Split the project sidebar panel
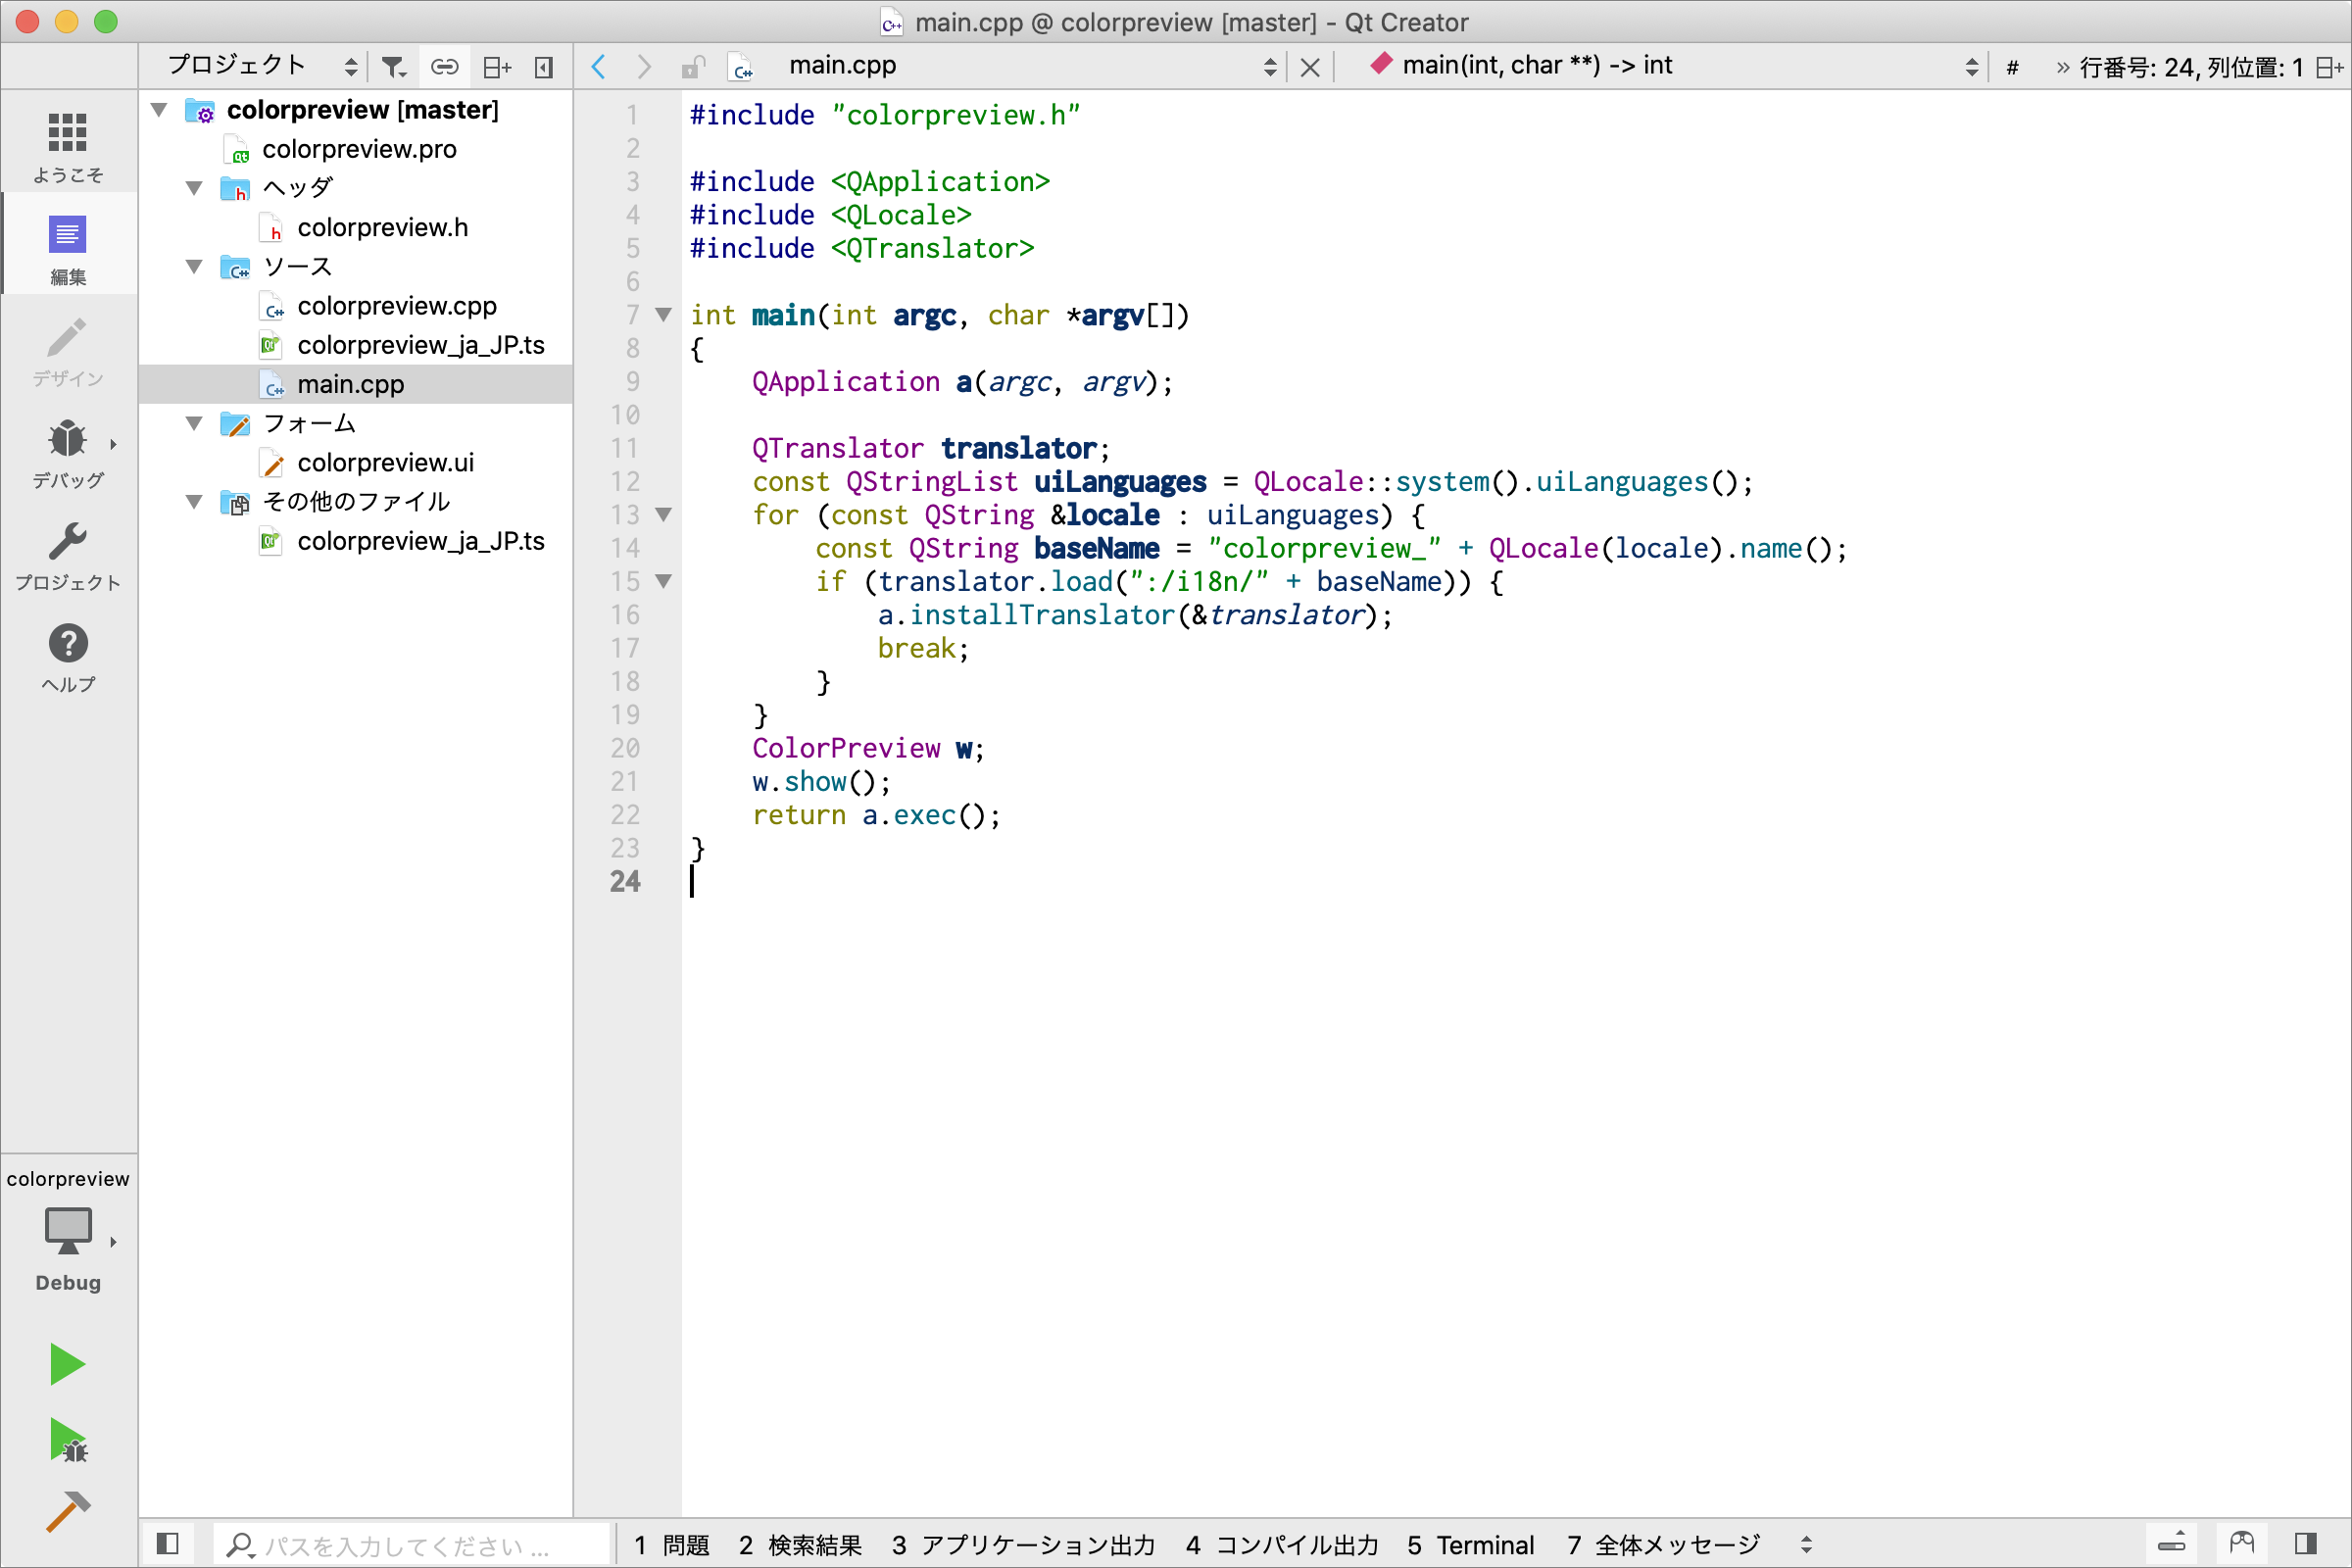Viewport: 2352px width, 1568px height. 497,67
